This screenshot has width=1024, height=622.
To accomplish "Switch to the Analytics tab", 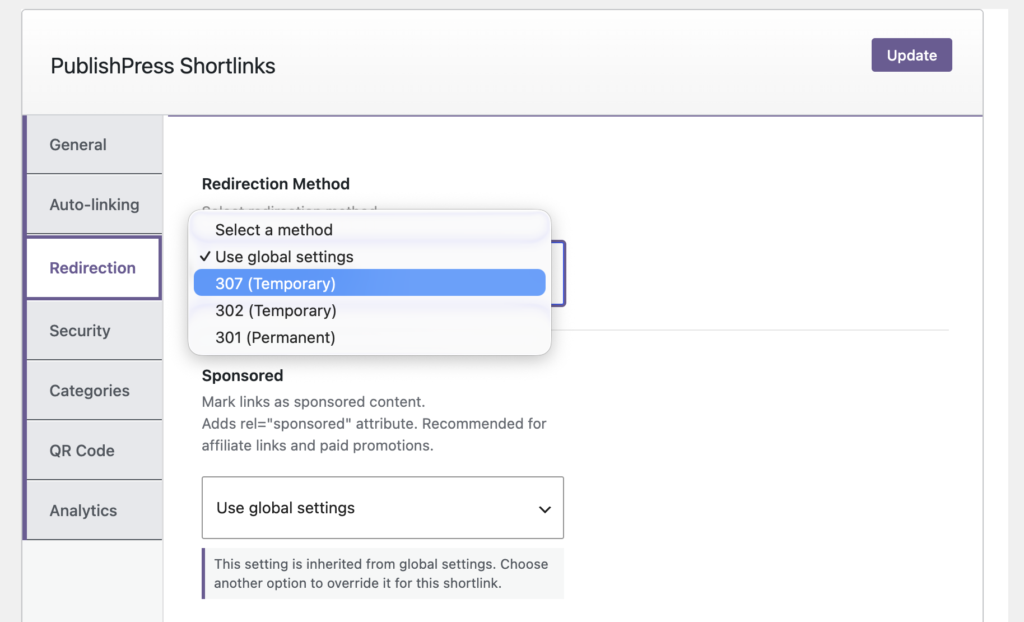I will click(x=94, y=510).
